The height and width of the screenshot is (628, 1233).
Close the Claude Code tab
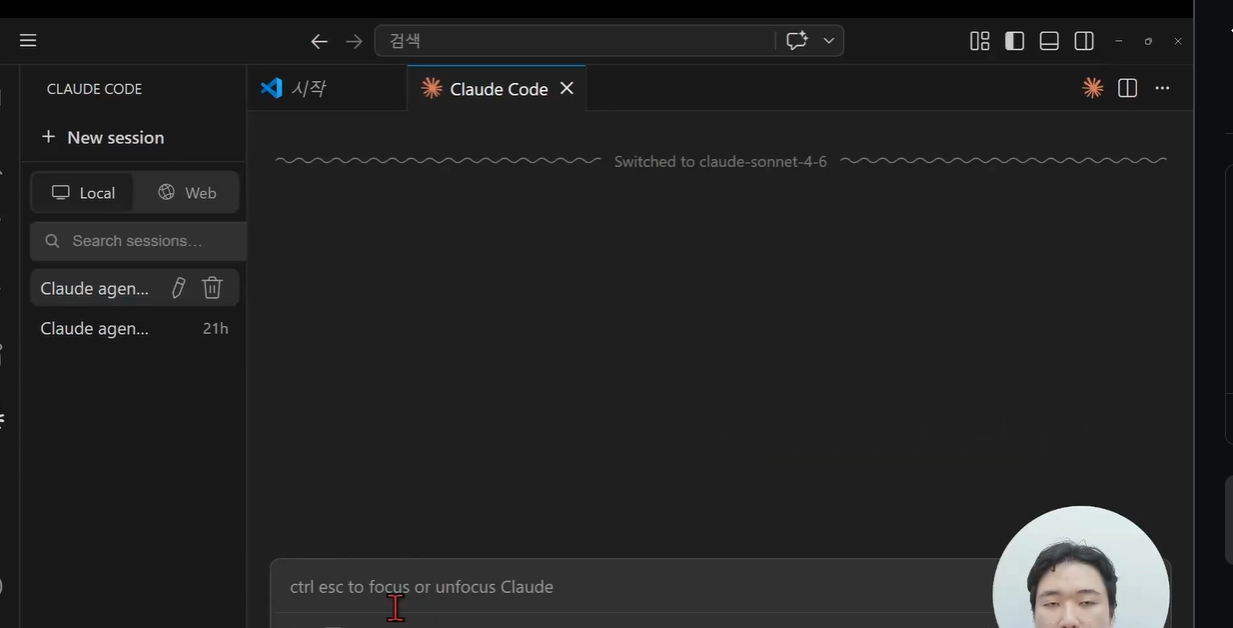[x=567, y=88]
